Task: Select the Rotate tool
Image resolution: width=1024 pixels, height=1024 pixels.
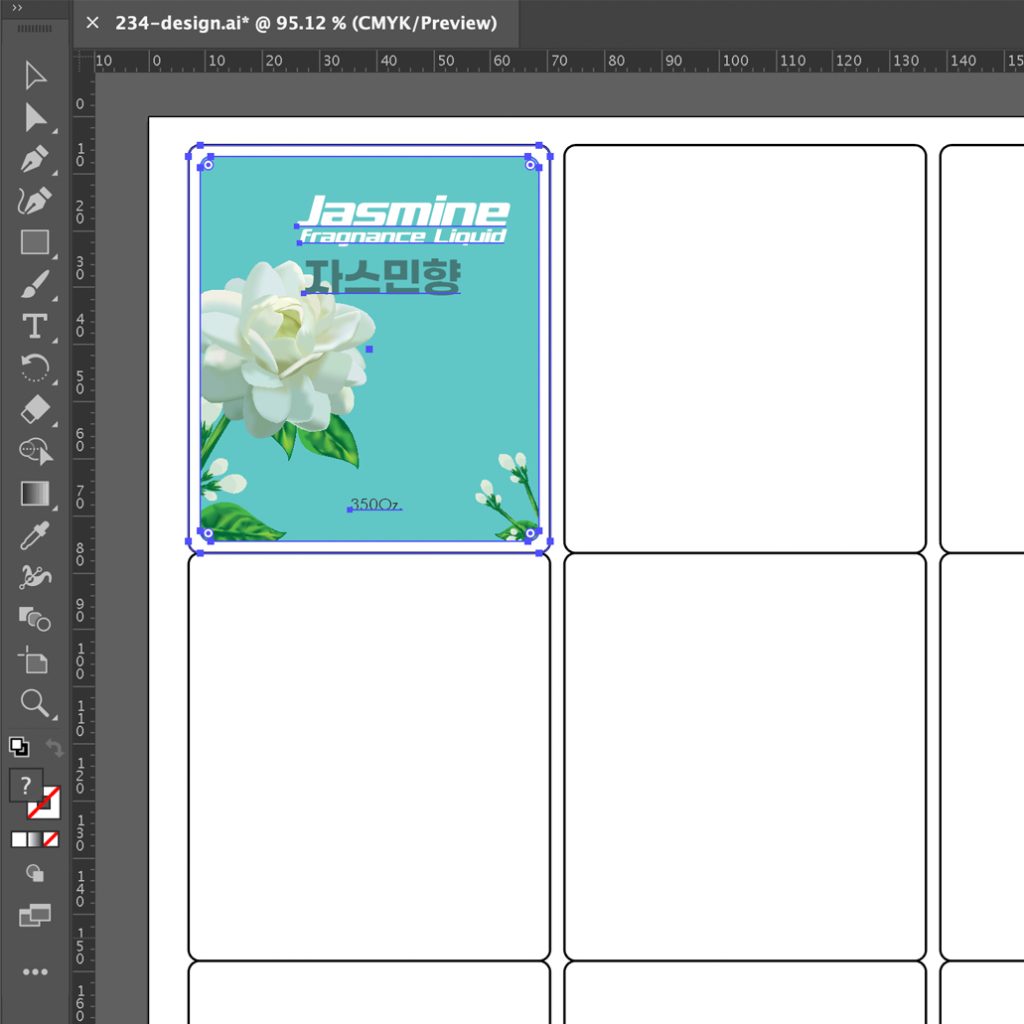Action: pyautogui.click(x=35, y=368)
